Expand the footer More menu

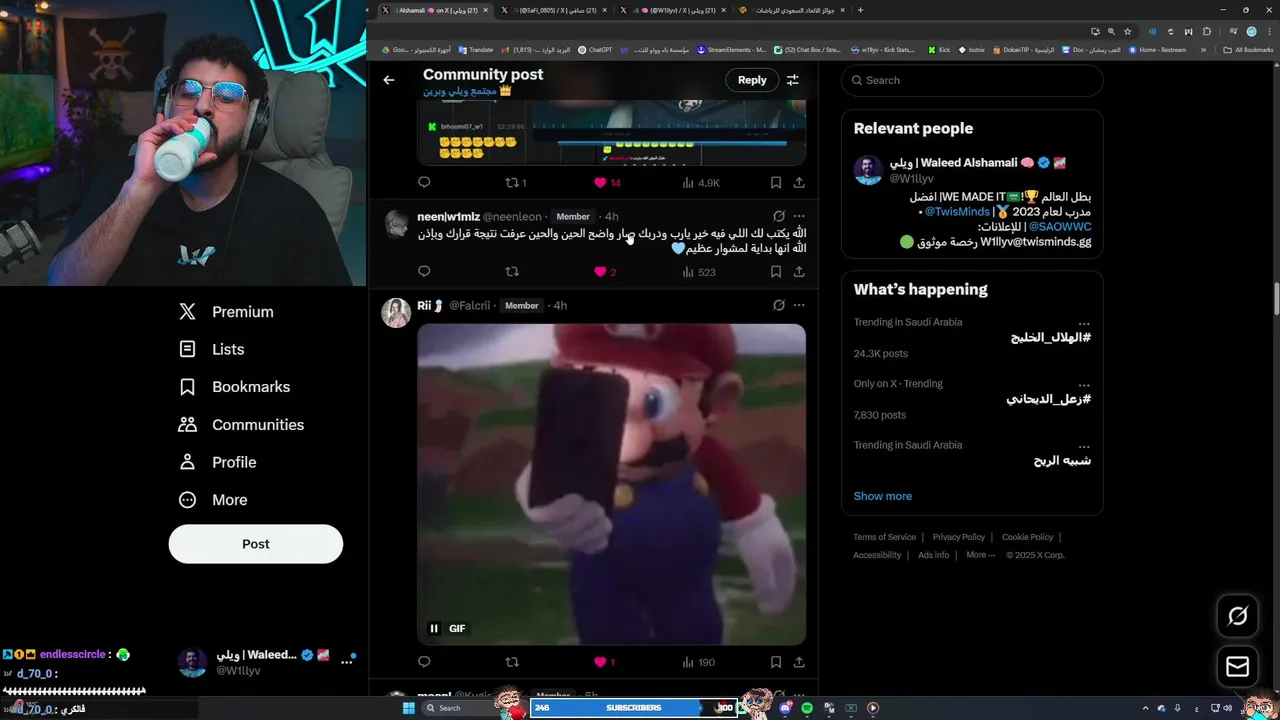(980, 555)
